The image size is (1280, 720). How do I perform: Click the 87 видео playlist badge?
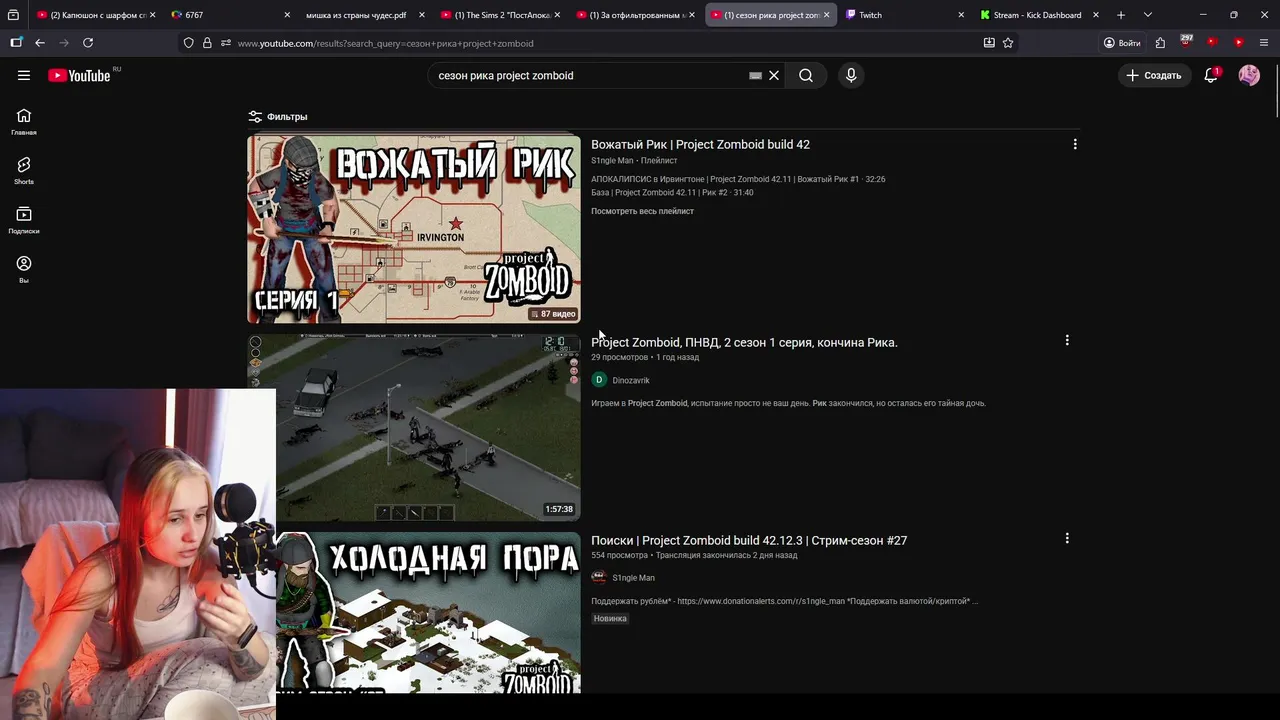(x=554, y=314)
